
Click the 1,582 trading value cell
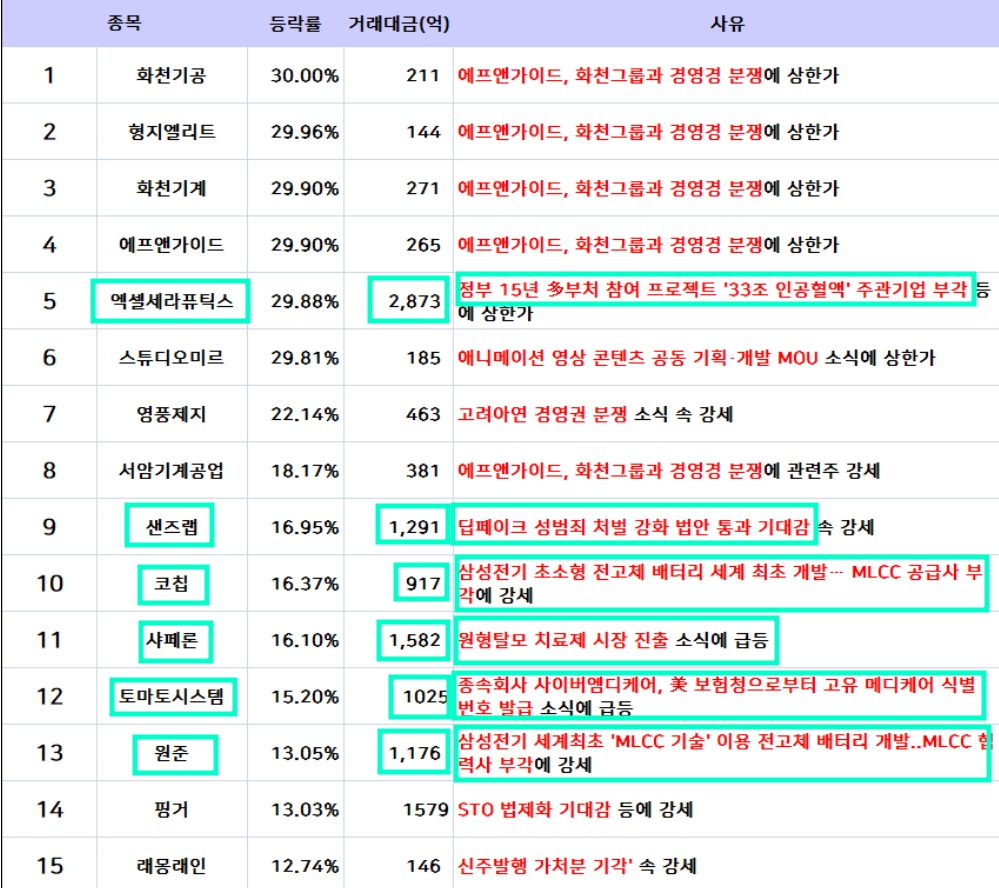[x=413, y=640]
